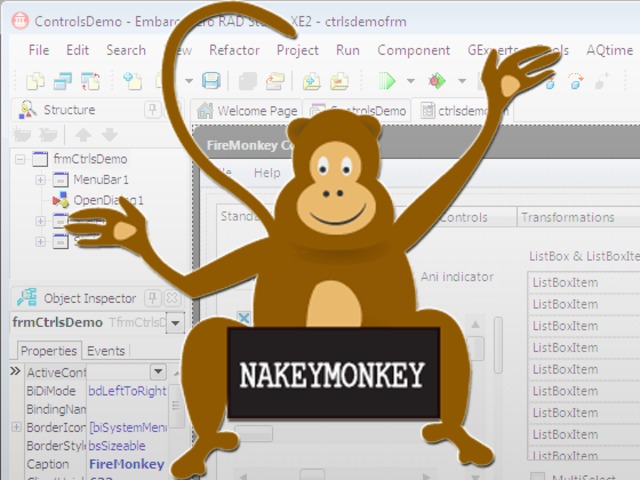Select MenuBar1 in the Structure tree
The image size is (640, 480).
click(x=101, y=180)
